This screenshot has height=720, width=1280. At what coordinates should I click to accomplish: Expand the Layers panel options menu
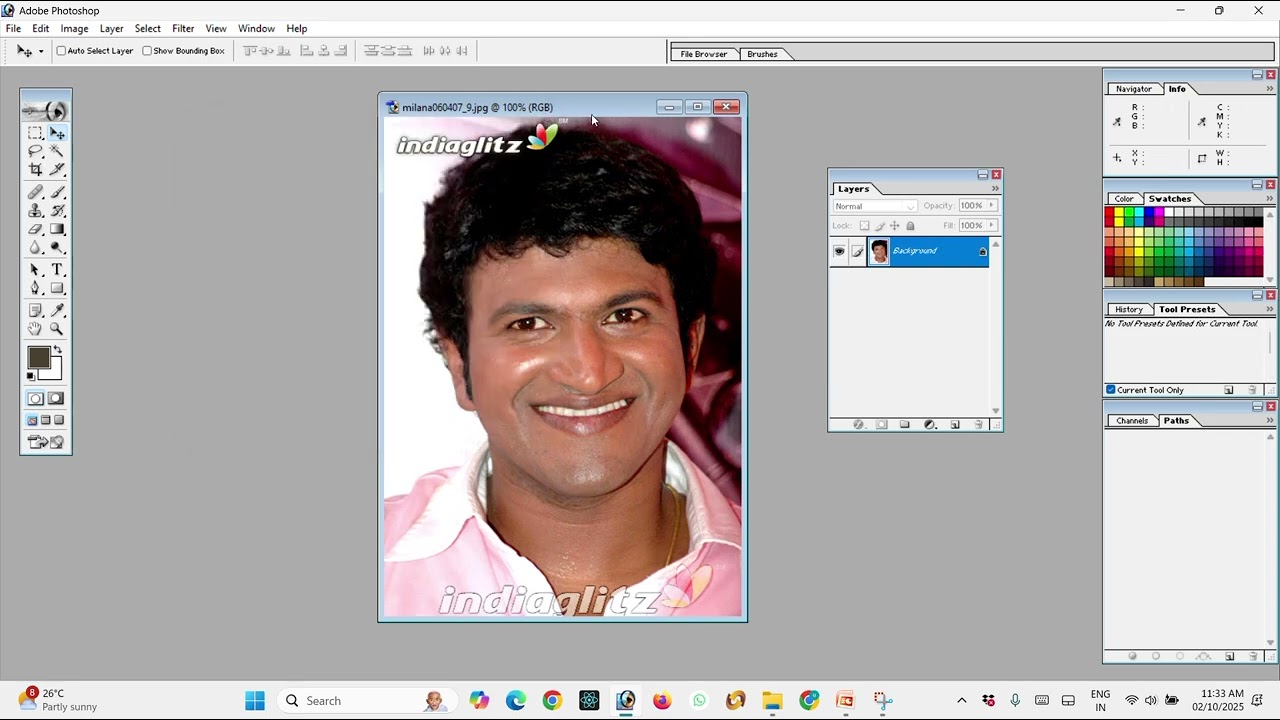point(995,189)
